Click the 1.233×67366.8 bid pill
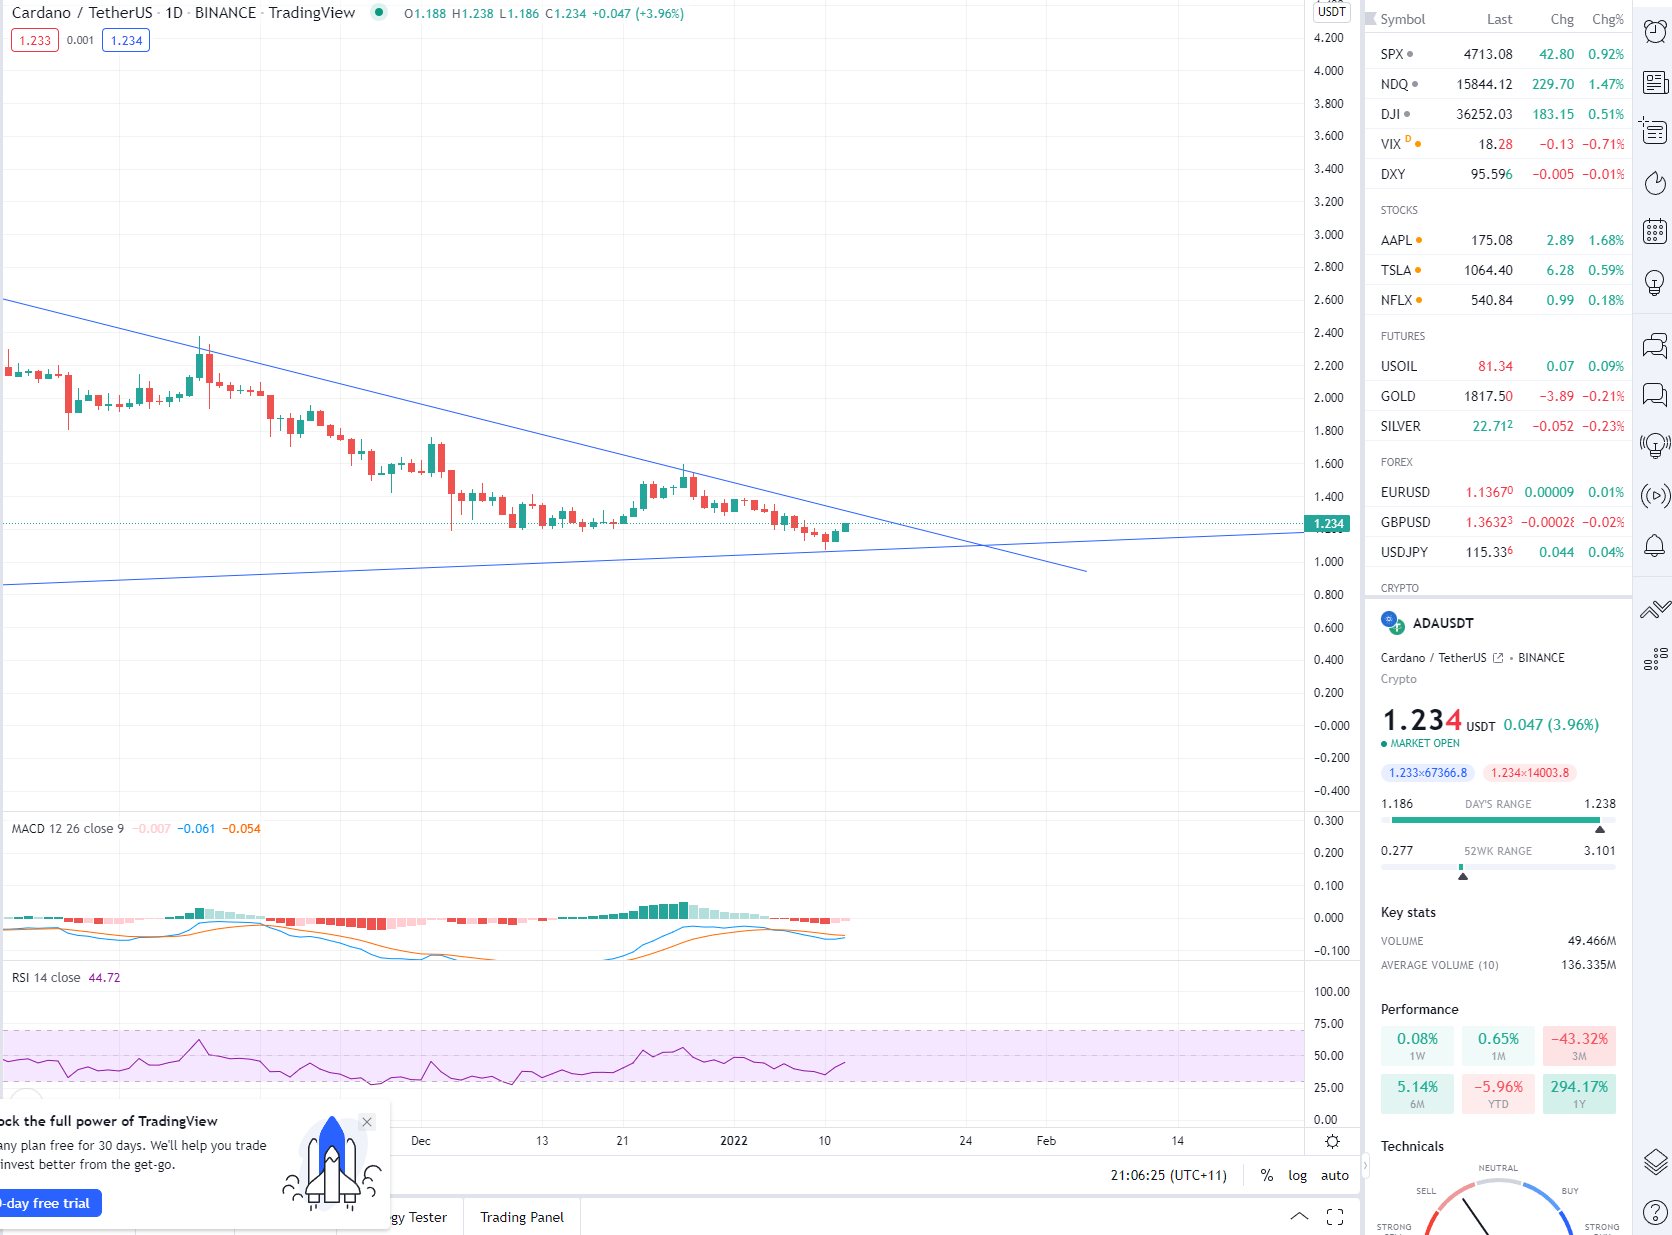The width and height of the screenshot is (1672, 1235). click(x=1428, y=773)
